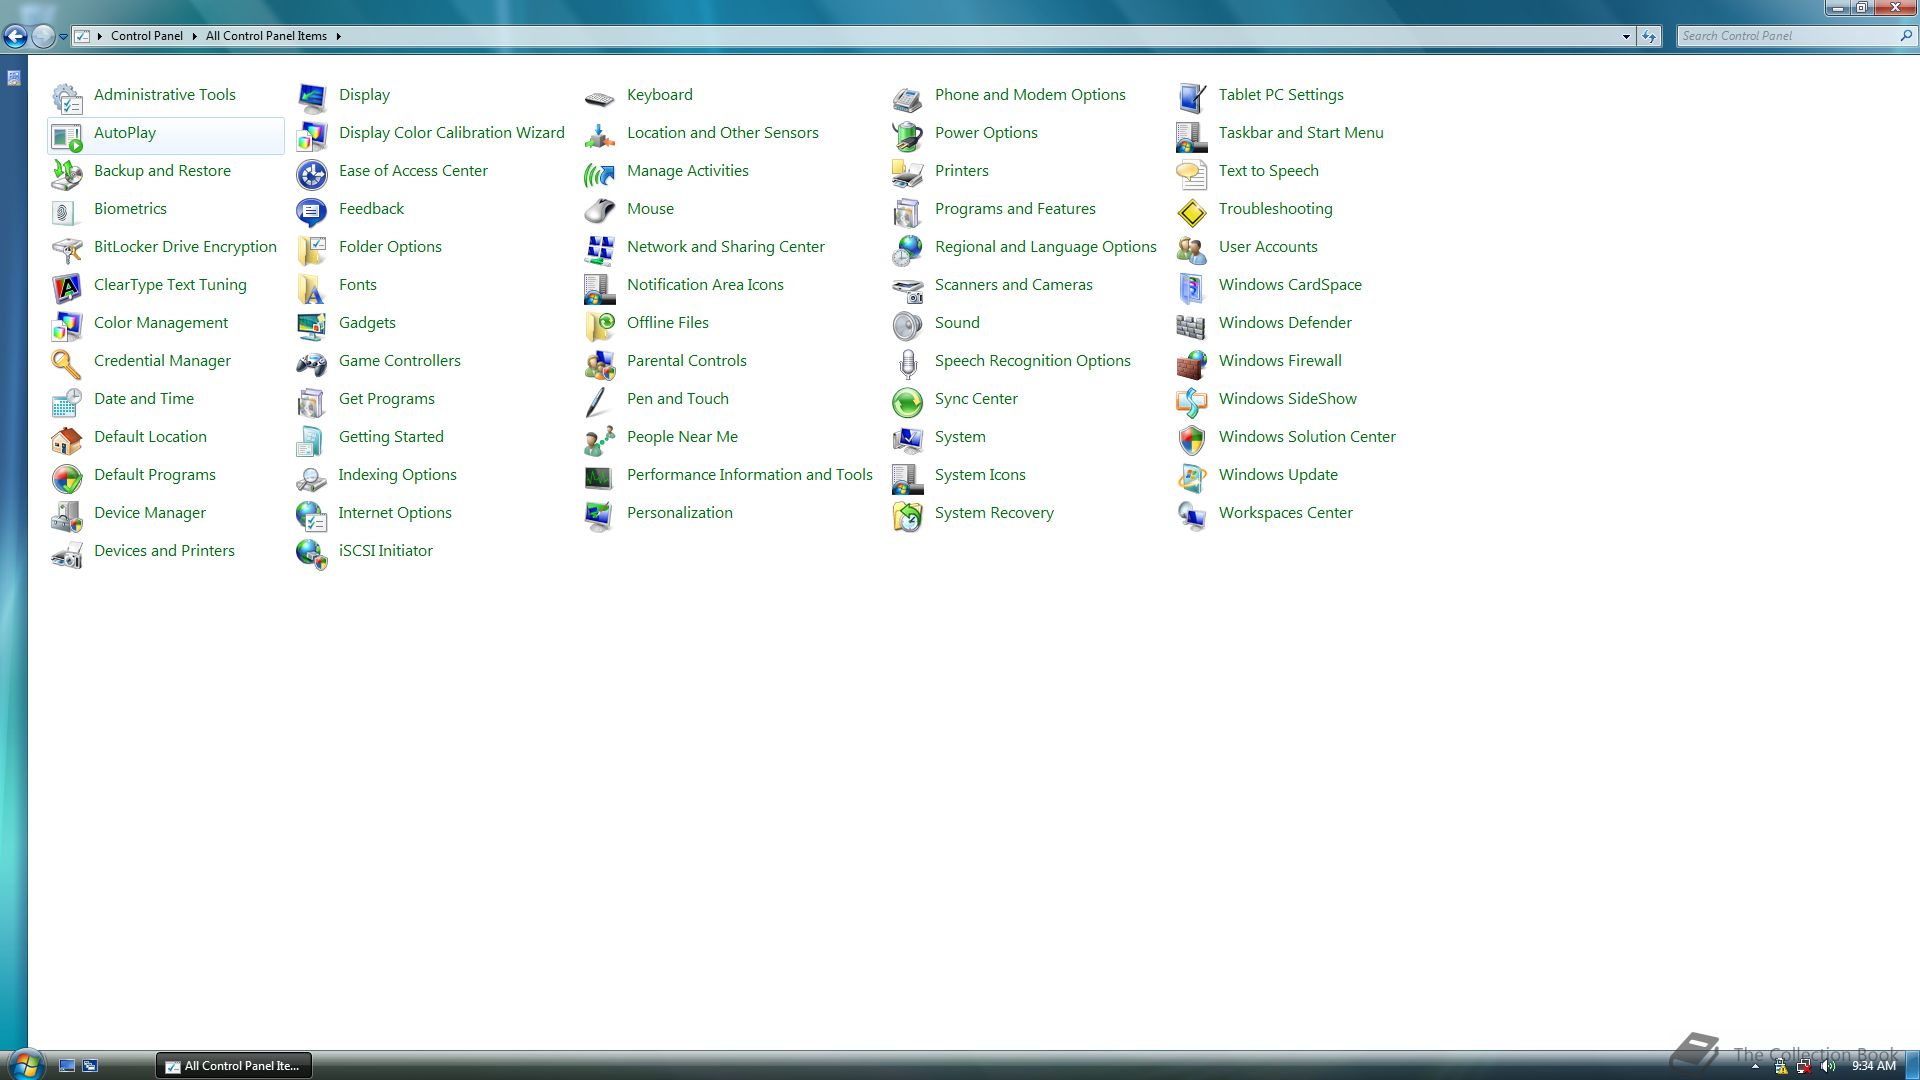Expand the address bar history dropdown

point(1626,36)
